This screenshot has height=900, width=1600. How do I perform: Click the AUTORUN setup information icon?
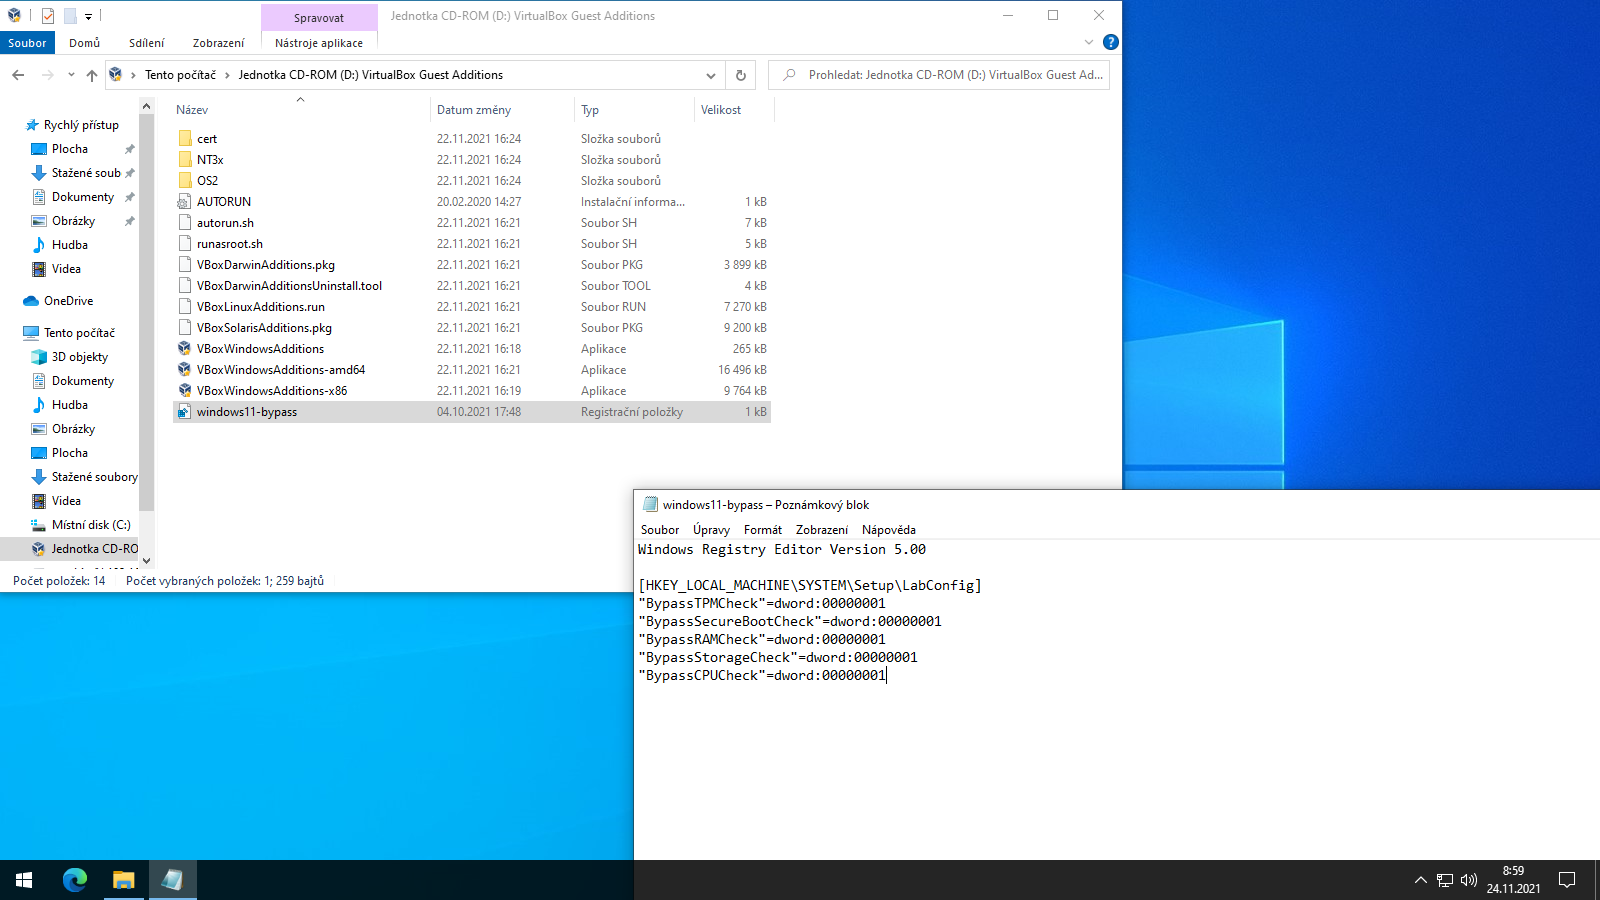click(185, 202)
